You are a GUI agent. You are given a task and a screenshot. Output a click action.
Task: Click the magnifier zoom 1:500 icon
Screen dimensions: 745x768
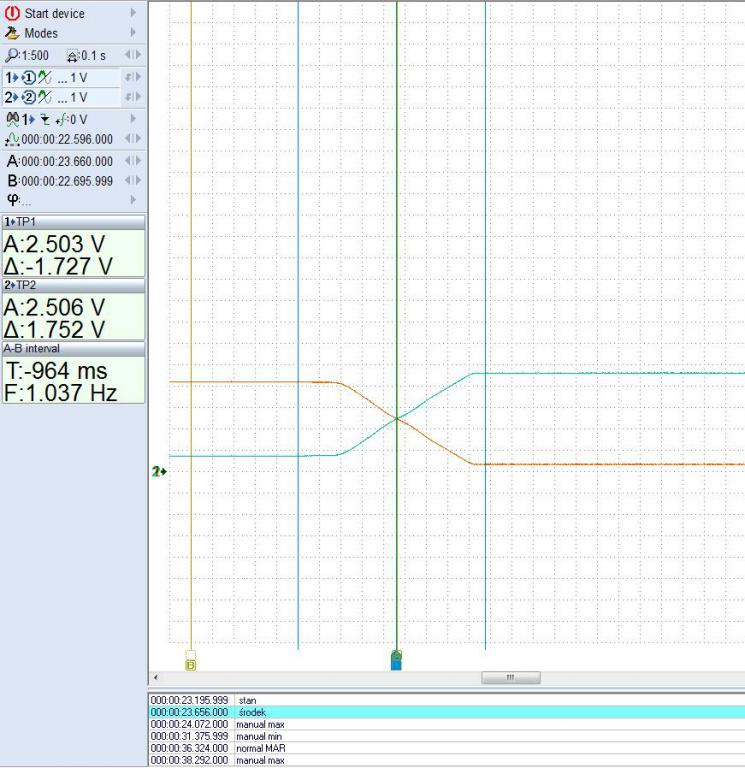click(12, 56)
